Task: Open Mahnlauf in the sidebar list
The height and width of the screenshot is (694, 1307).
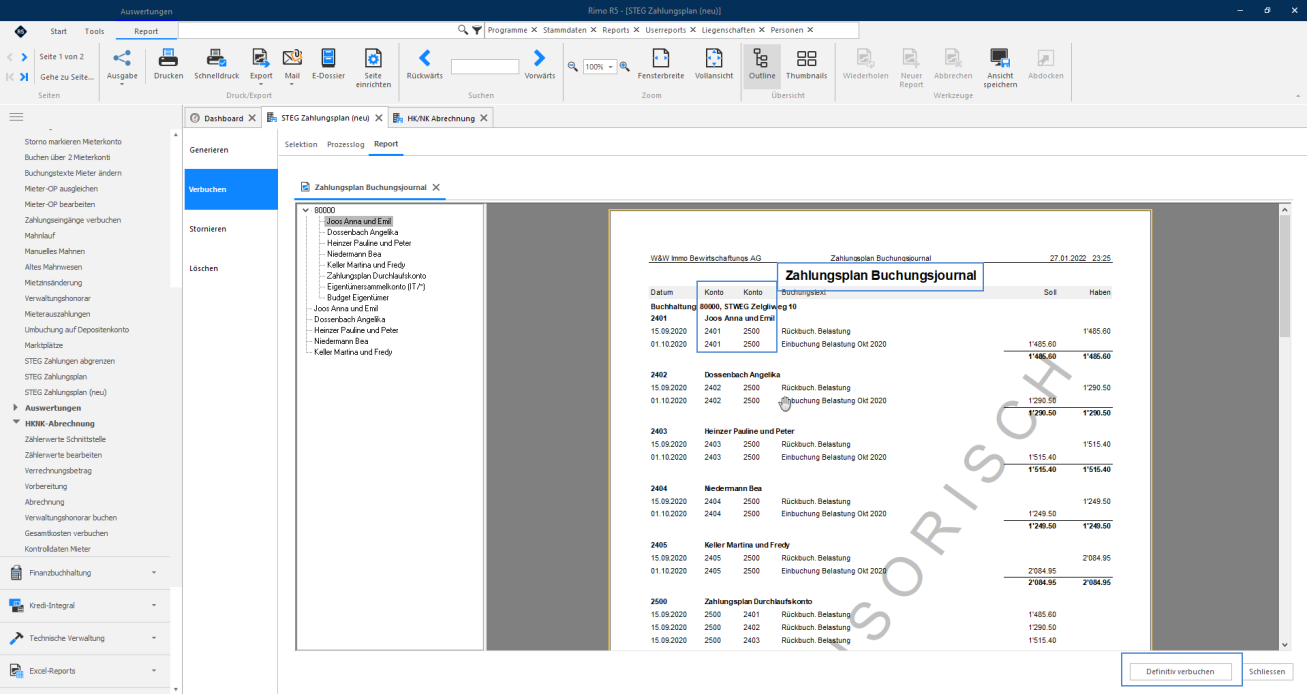Action: pyautogui.click(x=41, y=236)
